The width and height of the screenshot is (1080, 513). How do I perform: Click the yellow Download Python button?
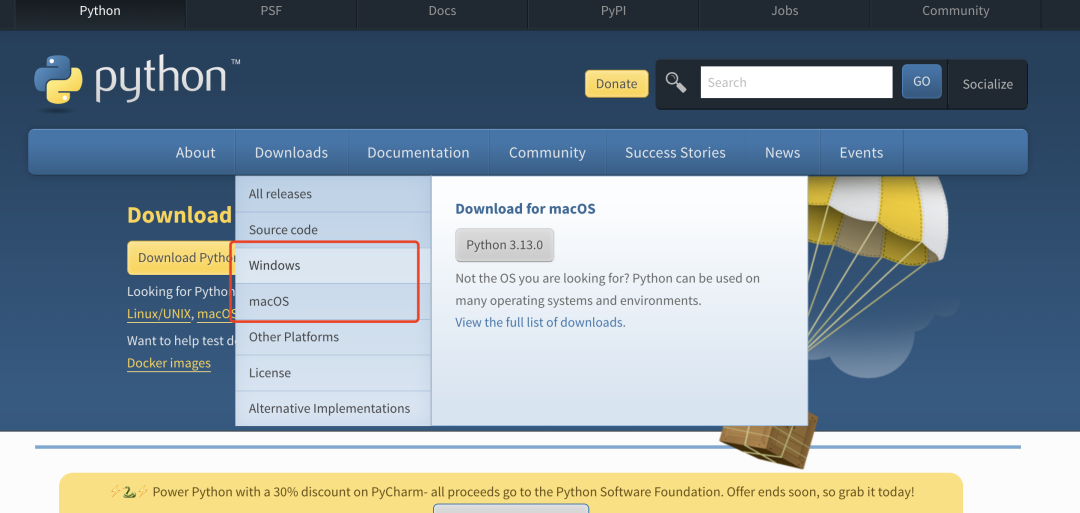(x=181, y=258)
